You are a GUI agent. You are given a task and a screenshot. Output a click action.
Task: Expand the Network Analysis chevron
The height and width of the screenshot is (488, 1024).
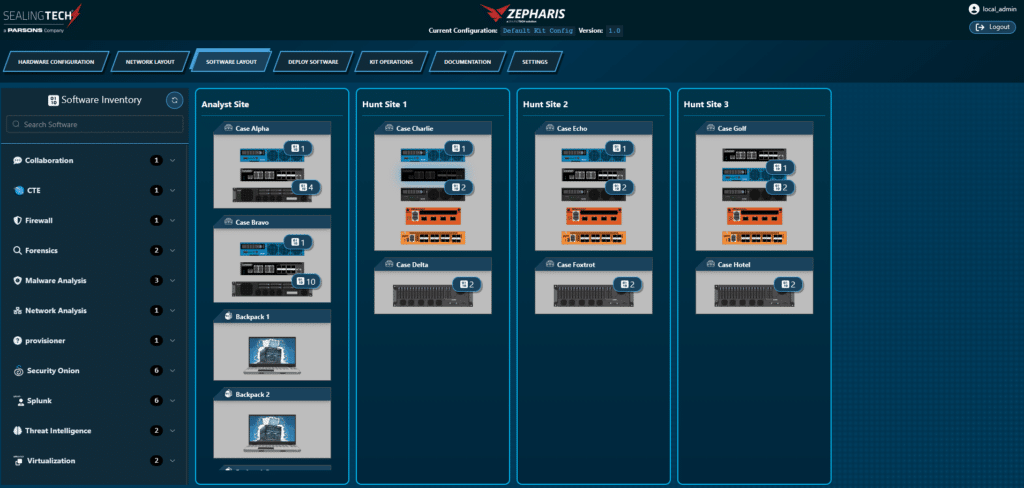(172, 311)
